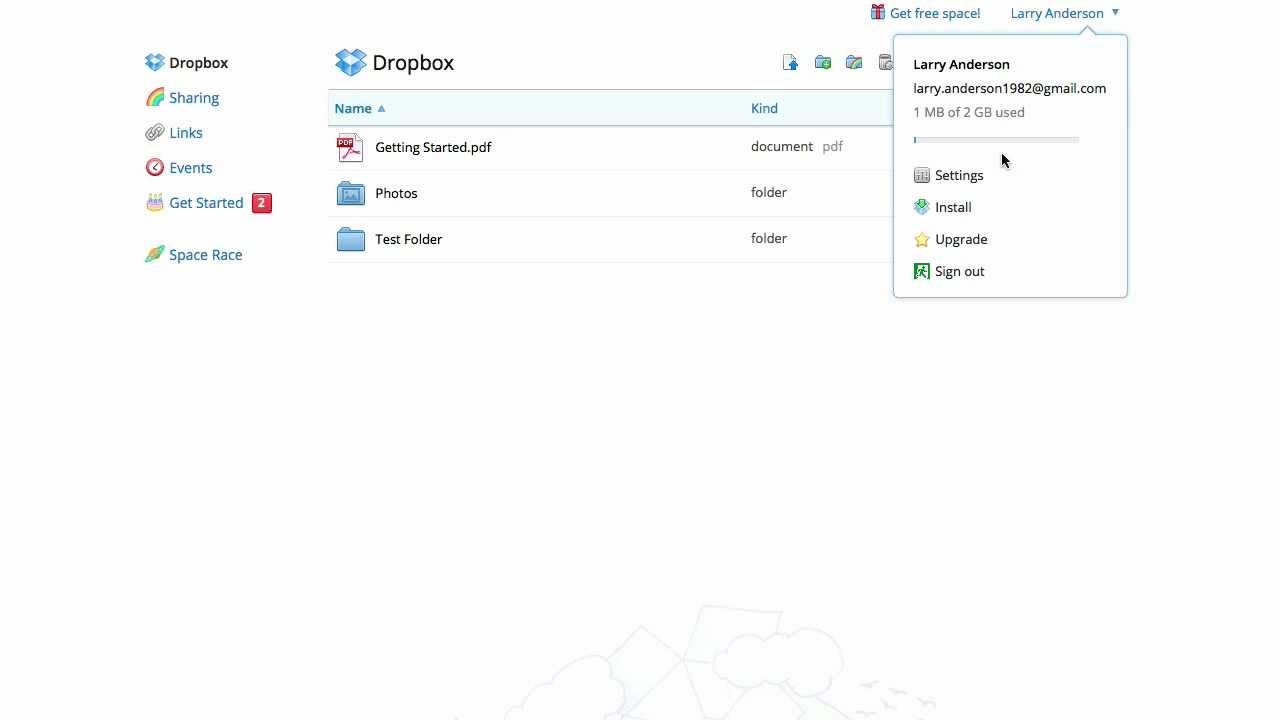Click the paperclip Links icon in sidebar
Screen dimensions: 1280x720
(x=154, y=133)
